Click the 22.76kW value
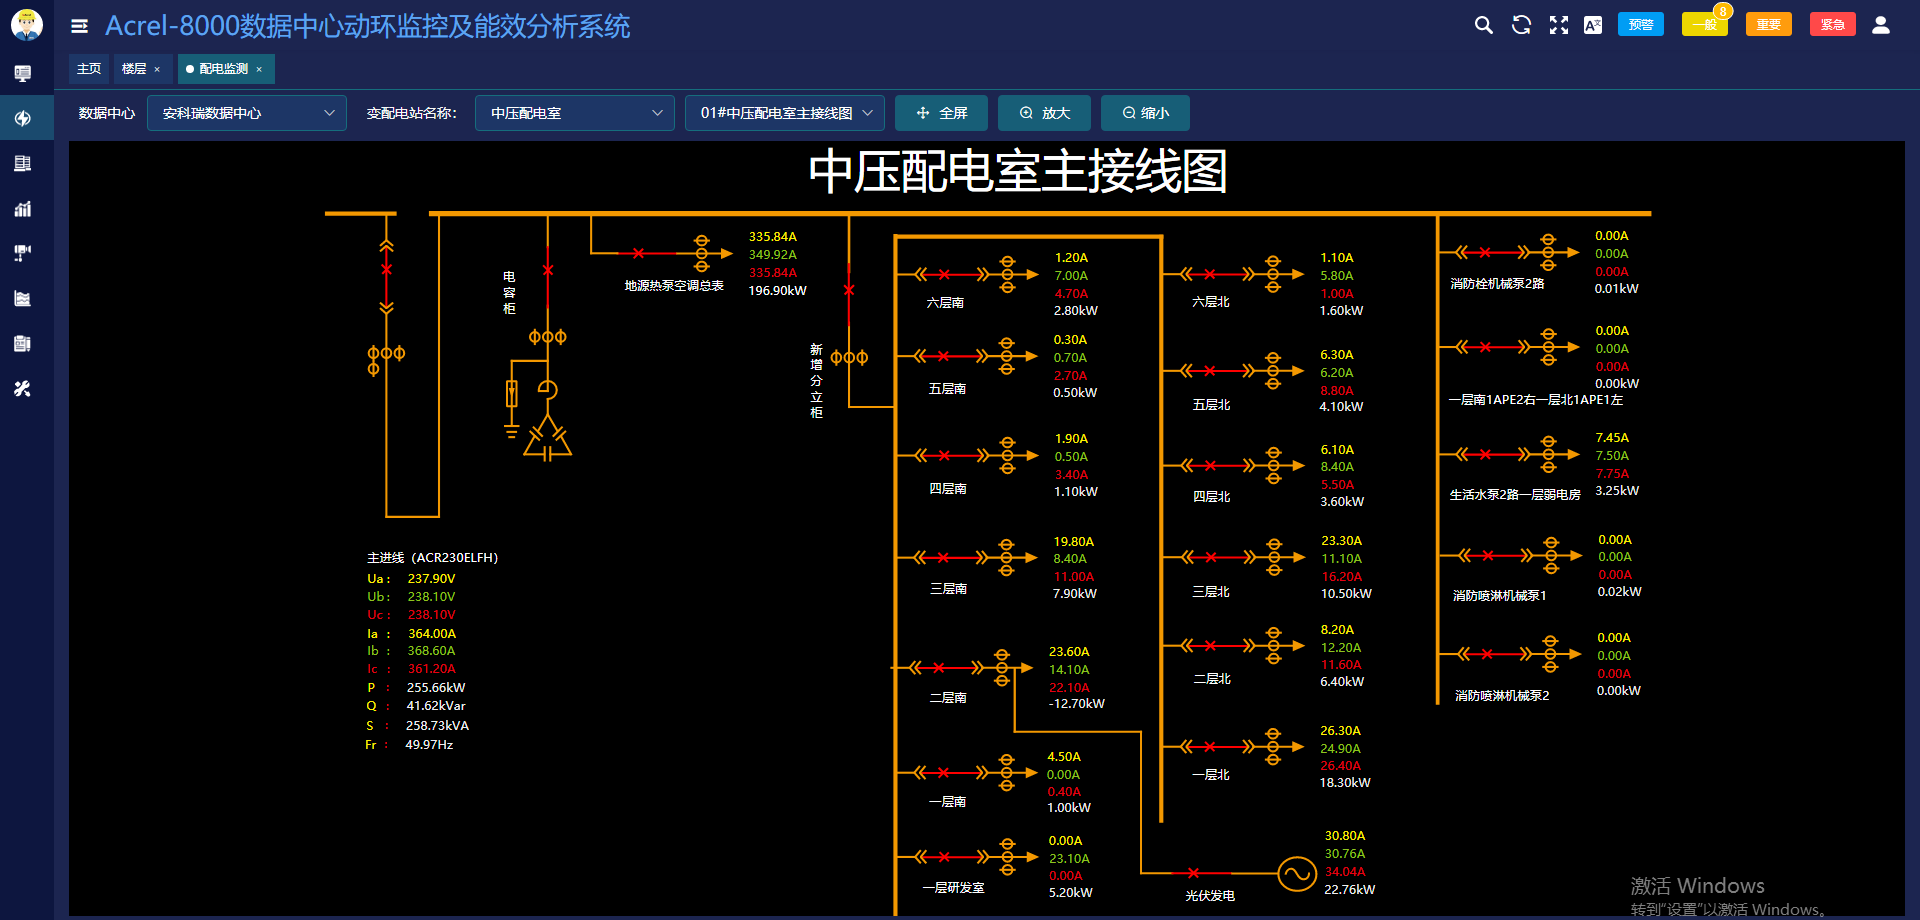The height and width of the screenshot is (920, 1920). [x=1350, y=890]
